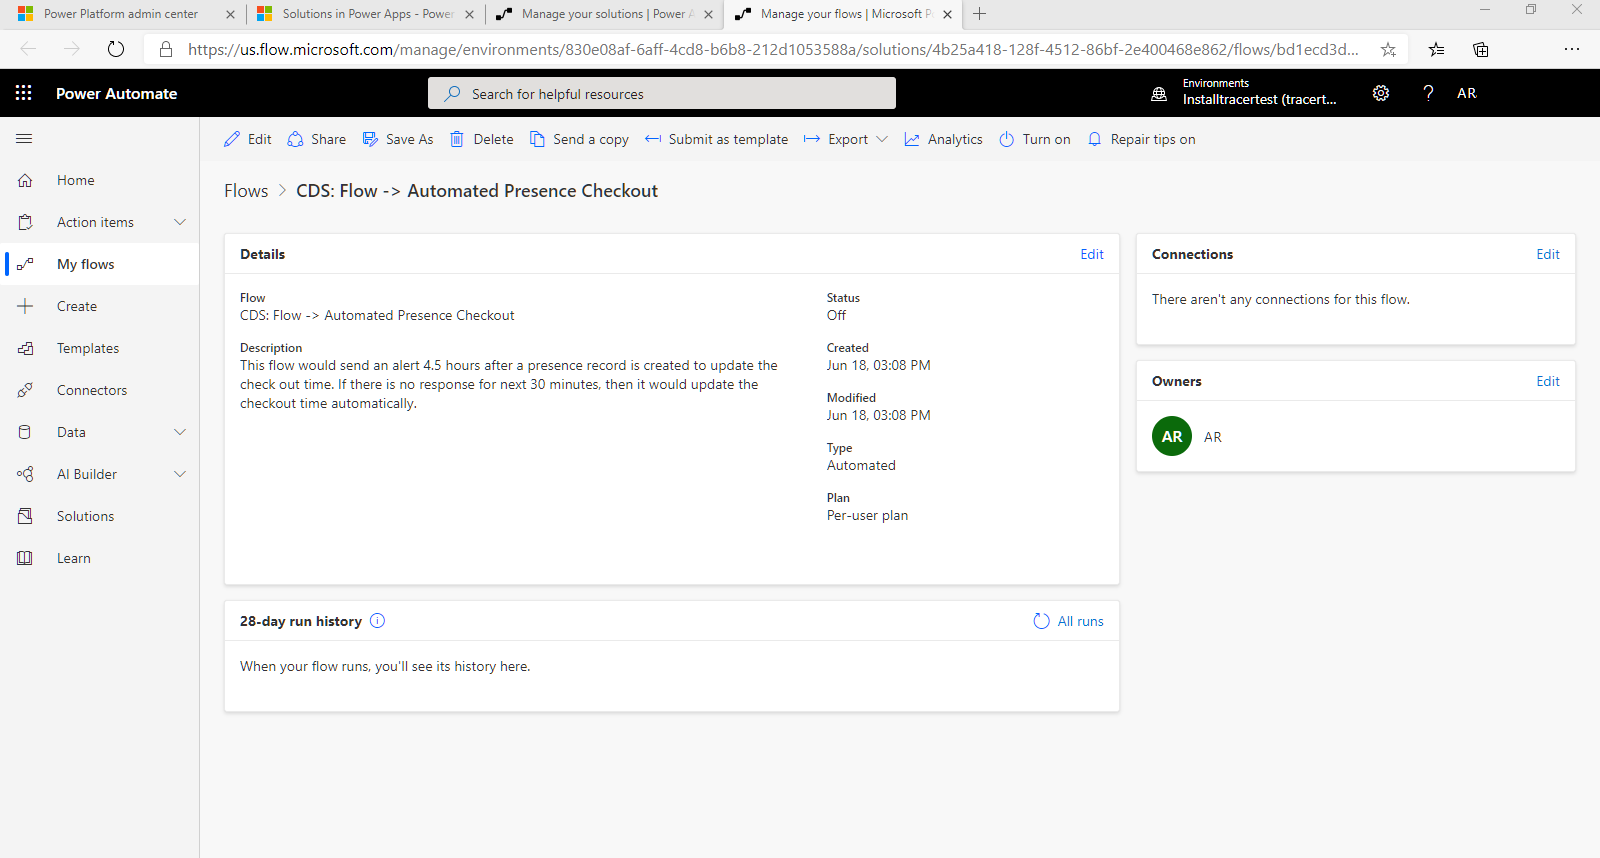Click the Automated type value
This screenshot has height=858, width=1600.
tap(861, 465)
